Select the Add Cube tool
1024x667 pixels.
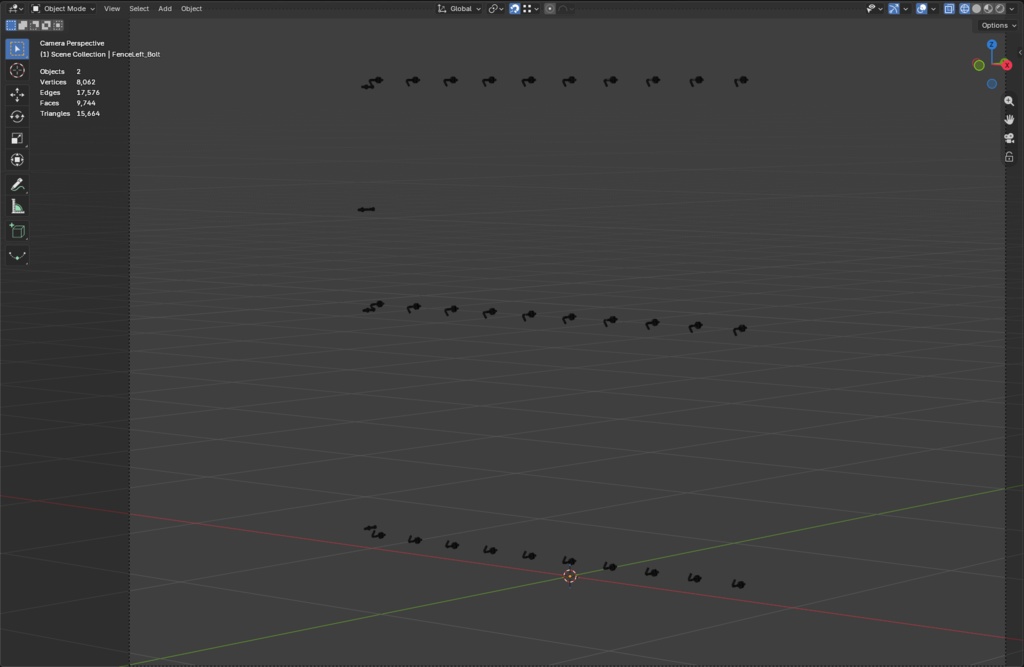[x=17, y=231]
